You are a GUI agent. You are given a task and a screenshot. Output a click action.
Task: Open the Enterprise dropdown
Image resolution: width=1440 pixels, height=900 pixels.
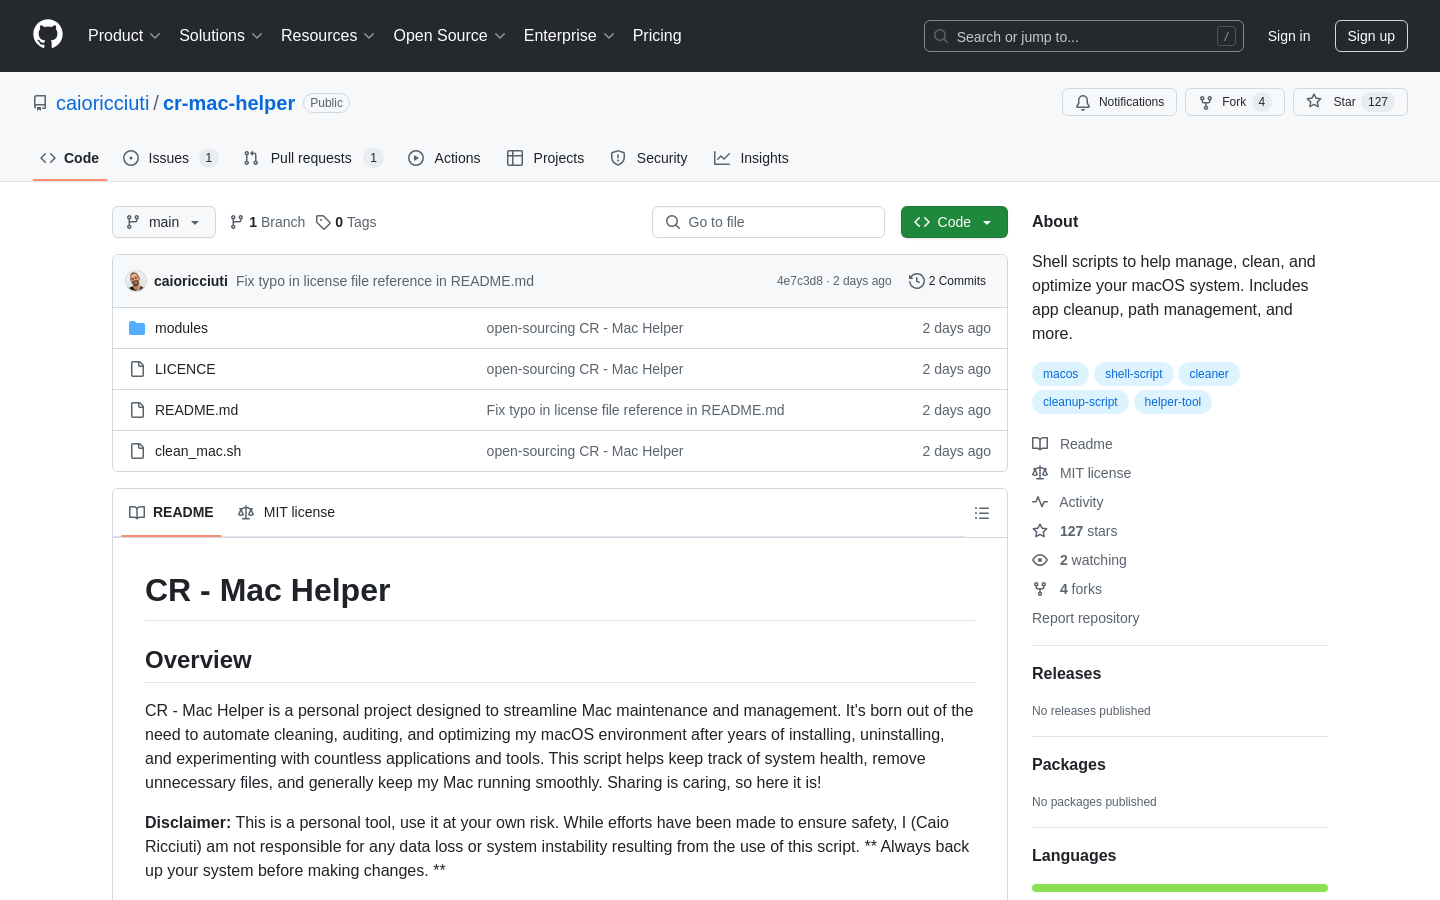coord(569,35)
